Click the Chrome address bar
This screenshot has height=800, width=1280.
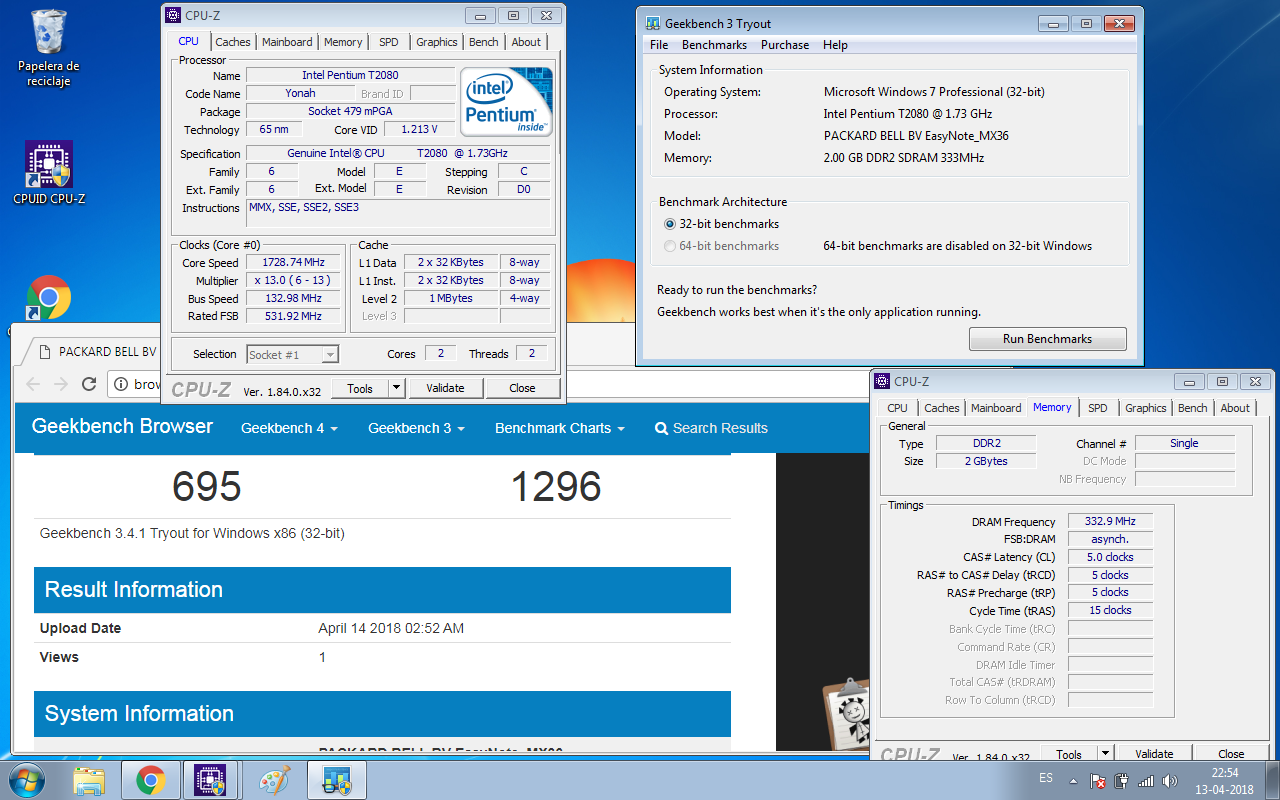tap(350, 384)
